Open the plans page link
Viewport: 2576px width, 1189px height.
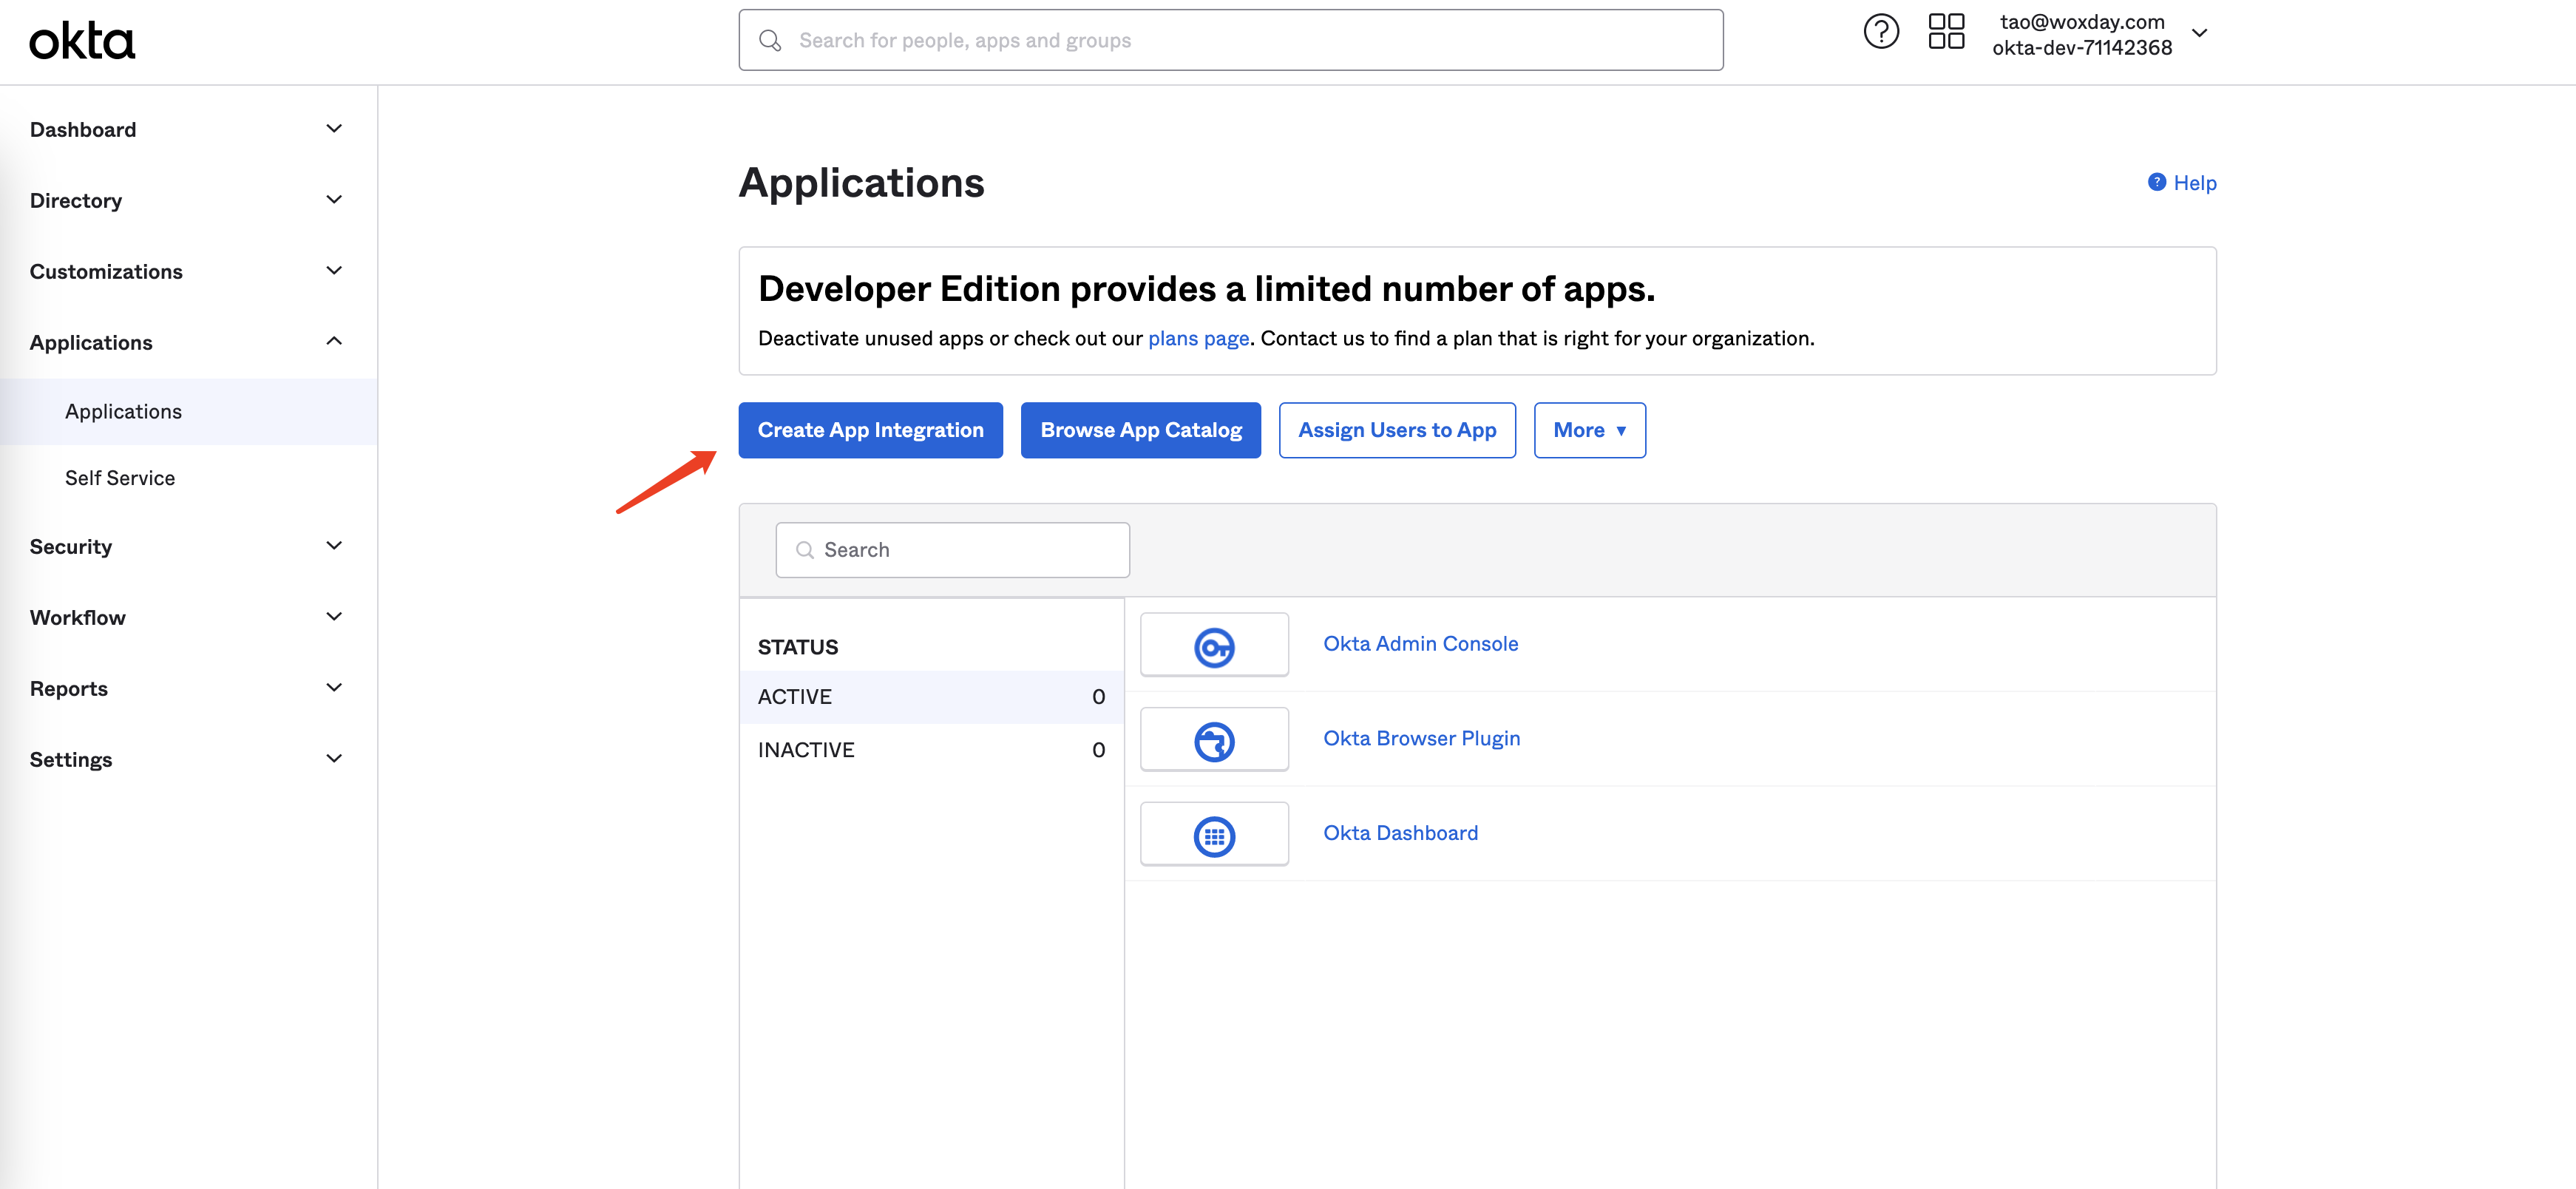[x=1198, y=338]
